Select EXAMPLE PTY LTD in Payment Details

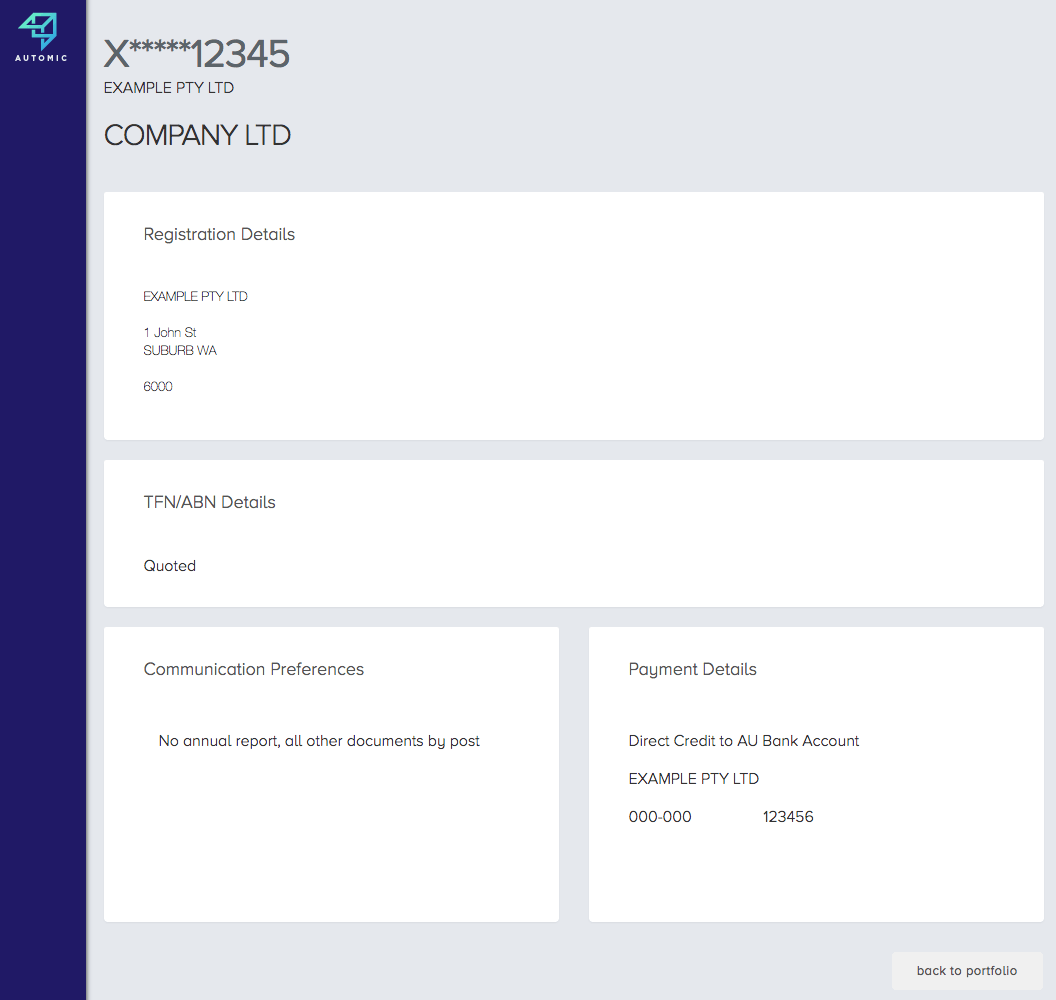click(694, 778)
